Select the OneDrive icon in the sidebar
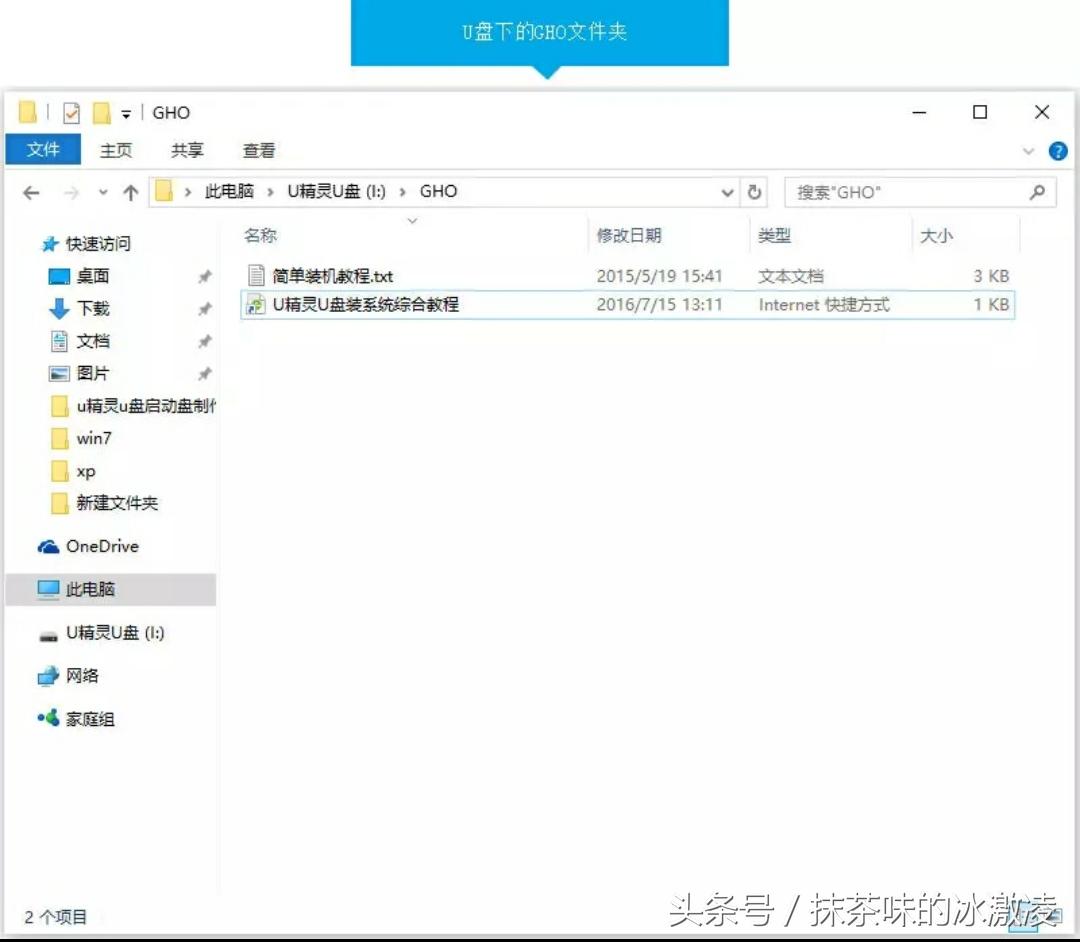This screenshot has width=1080, height=942. coord(47,546)
